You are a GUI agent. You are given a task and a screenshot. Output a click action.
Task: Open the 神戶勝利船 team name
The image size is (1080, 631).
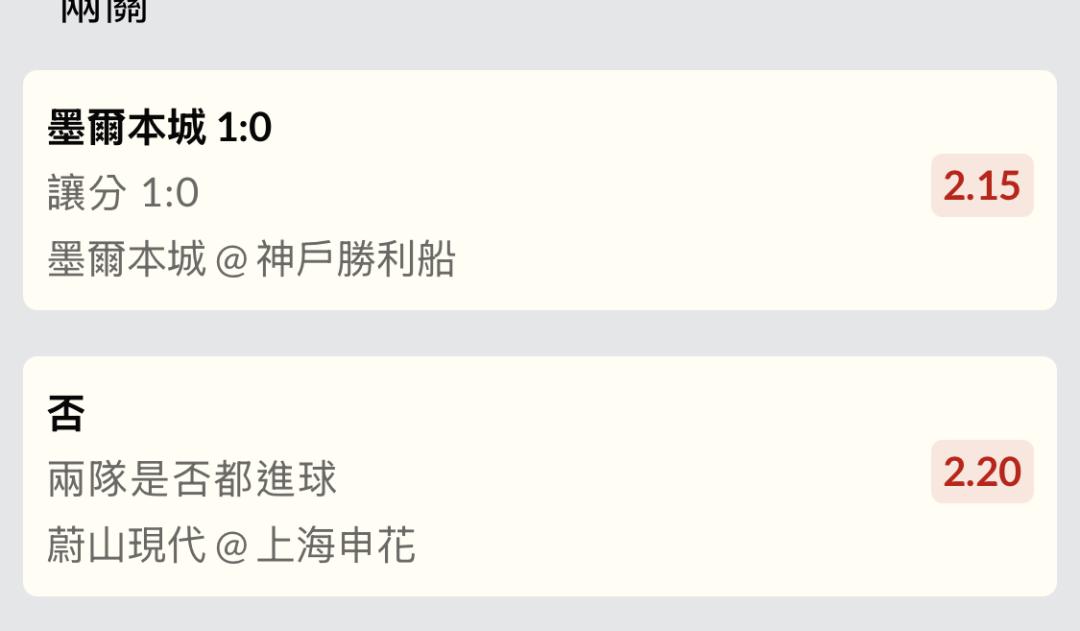tap(356, 260)
